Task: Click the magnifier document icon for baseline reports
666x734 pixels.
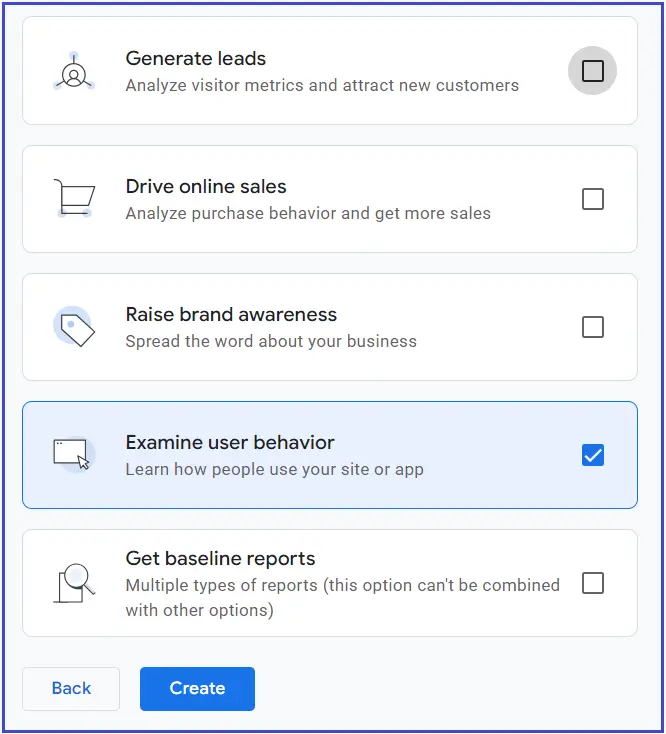Action: pyautogui.click(x=74, y=583)
